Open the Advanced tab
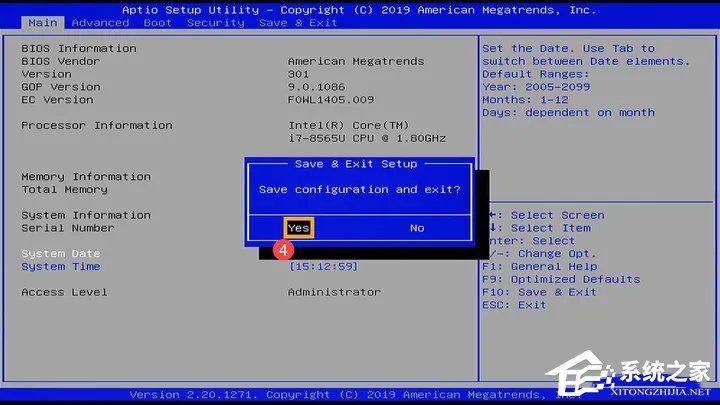 pyautogui.click(x=100, y=22)
